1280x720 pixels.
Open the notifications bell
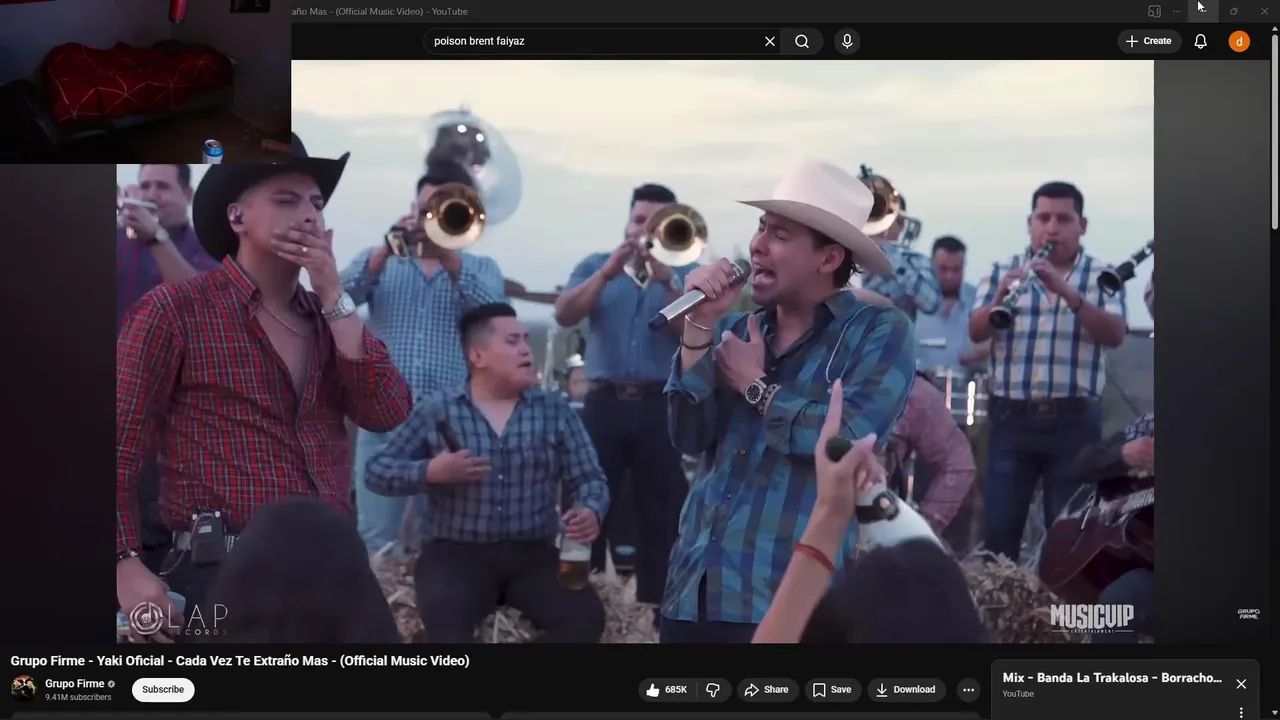(x=1201, y=41)
